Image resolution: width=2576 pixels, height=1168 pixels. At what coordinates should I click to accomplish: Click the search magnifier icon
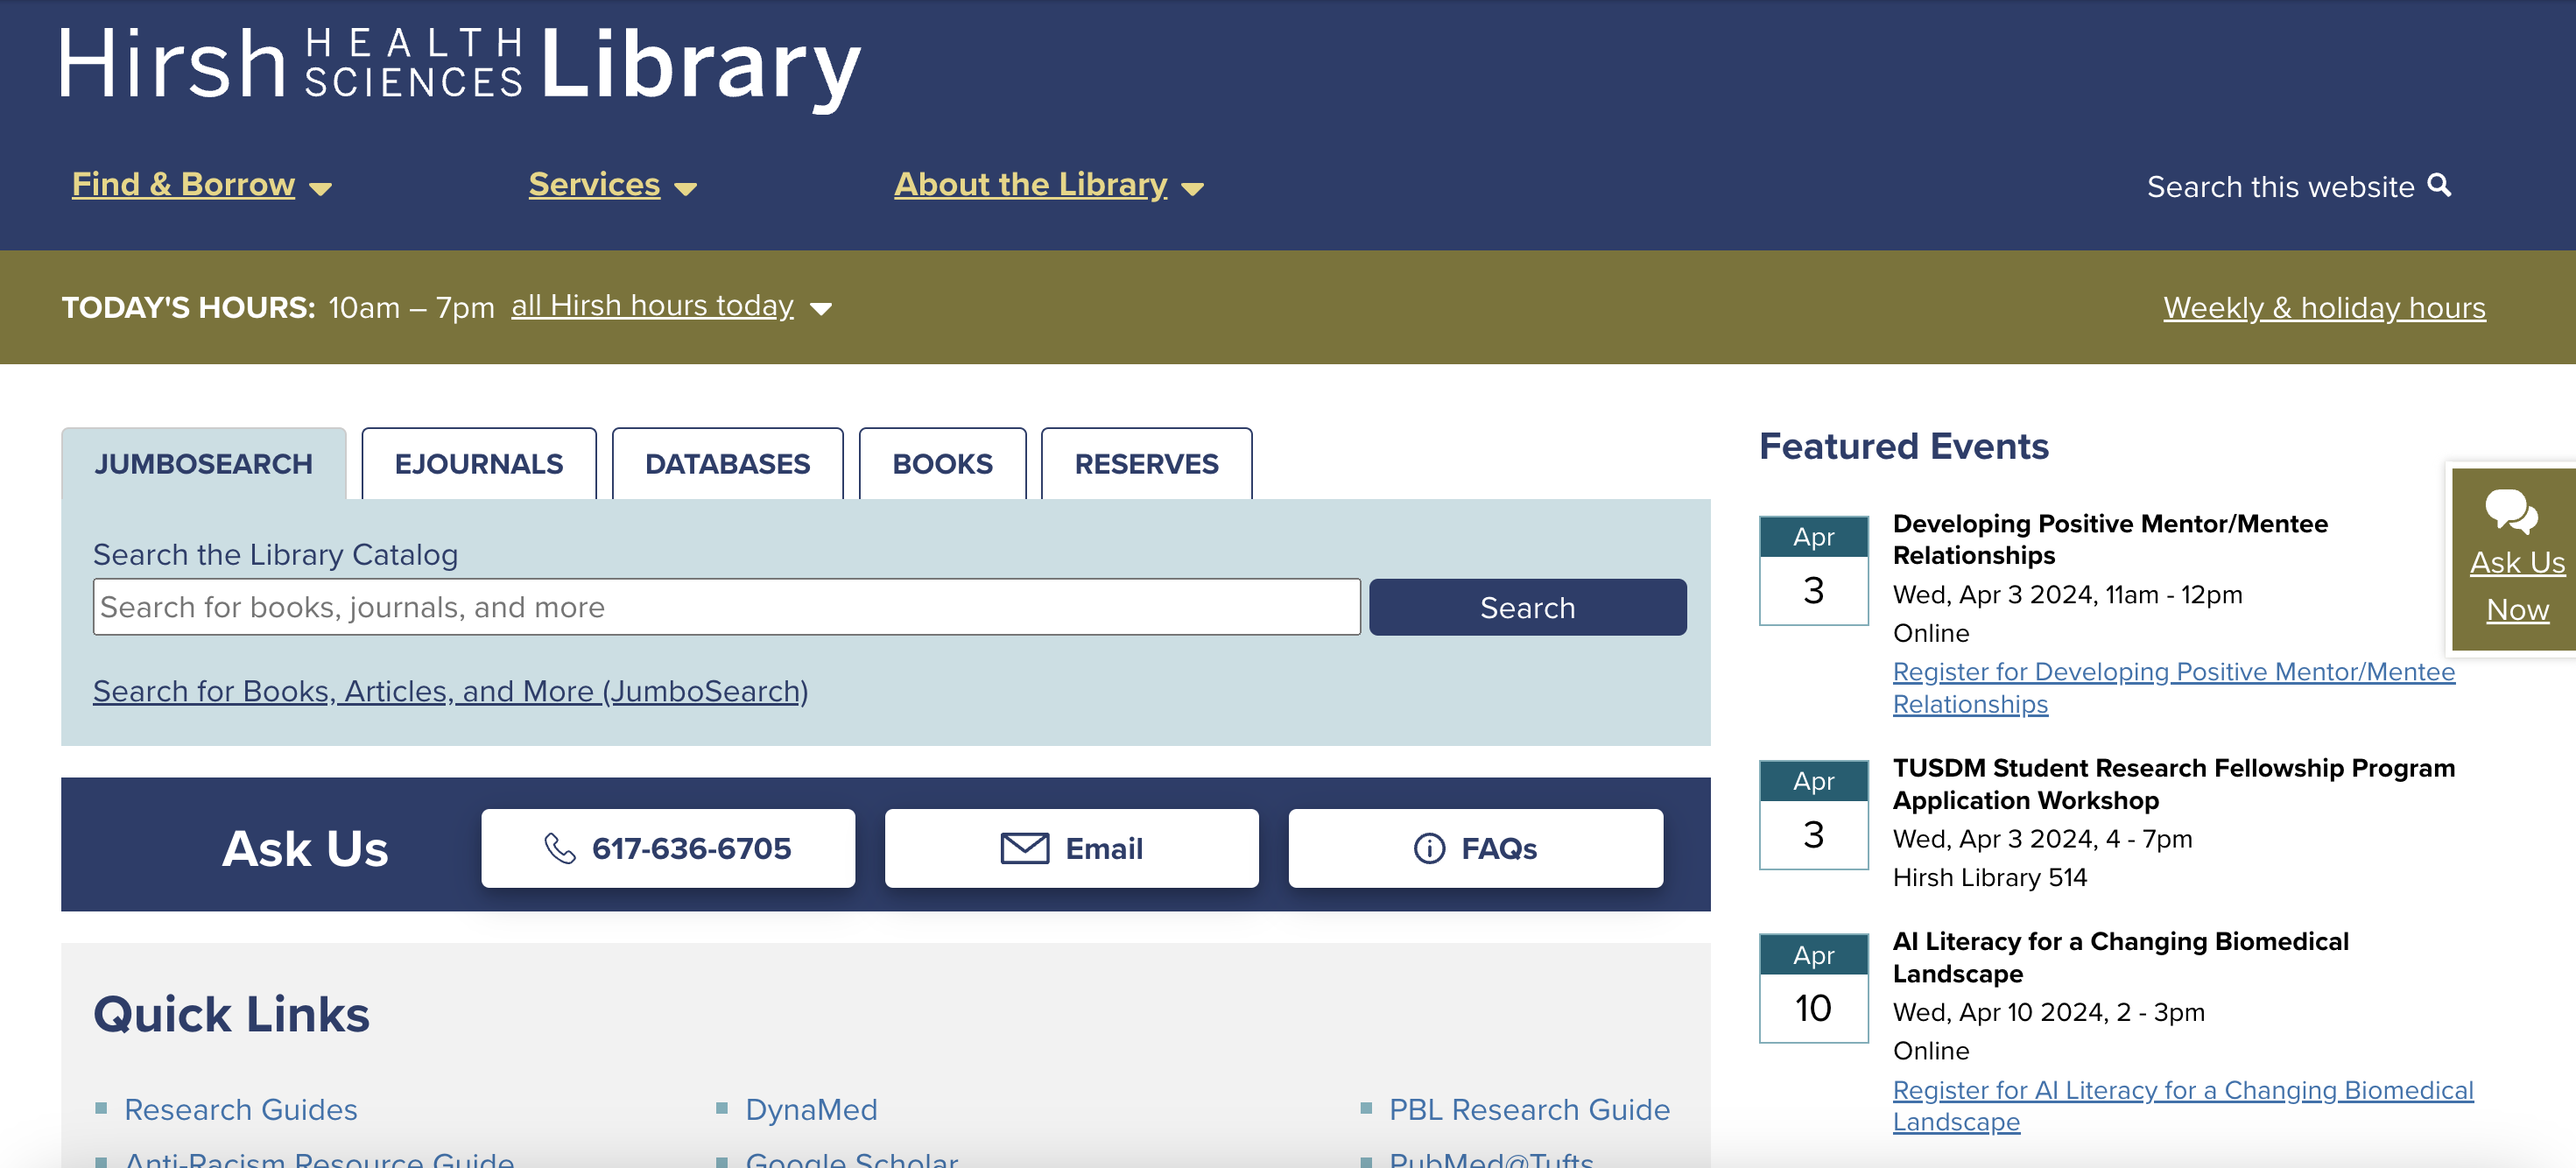point(2440,186)
